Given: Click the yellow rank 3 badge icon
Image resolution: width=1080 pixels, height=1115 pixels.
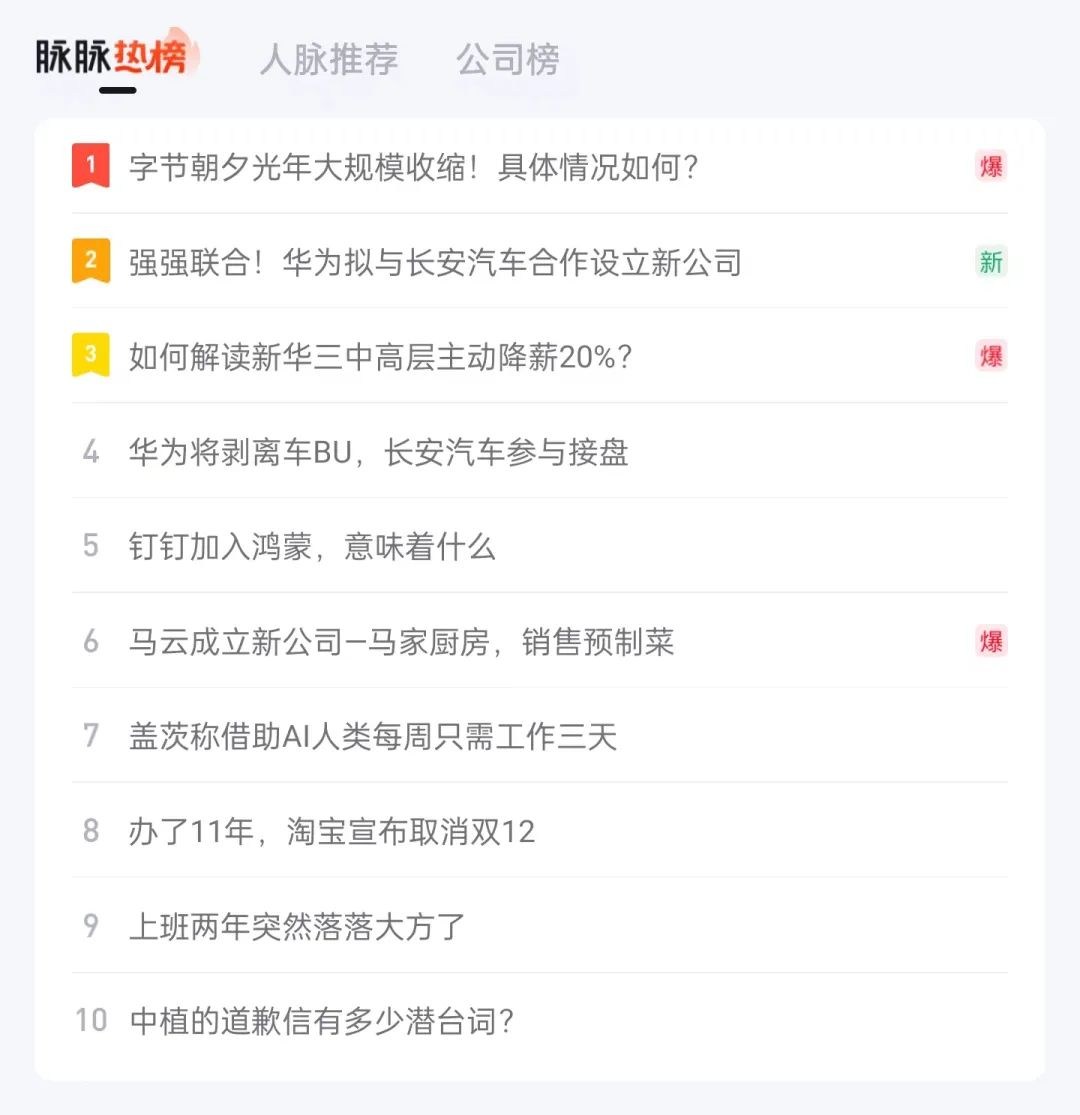Looking at the screenshot, I should tap(91, 356).
